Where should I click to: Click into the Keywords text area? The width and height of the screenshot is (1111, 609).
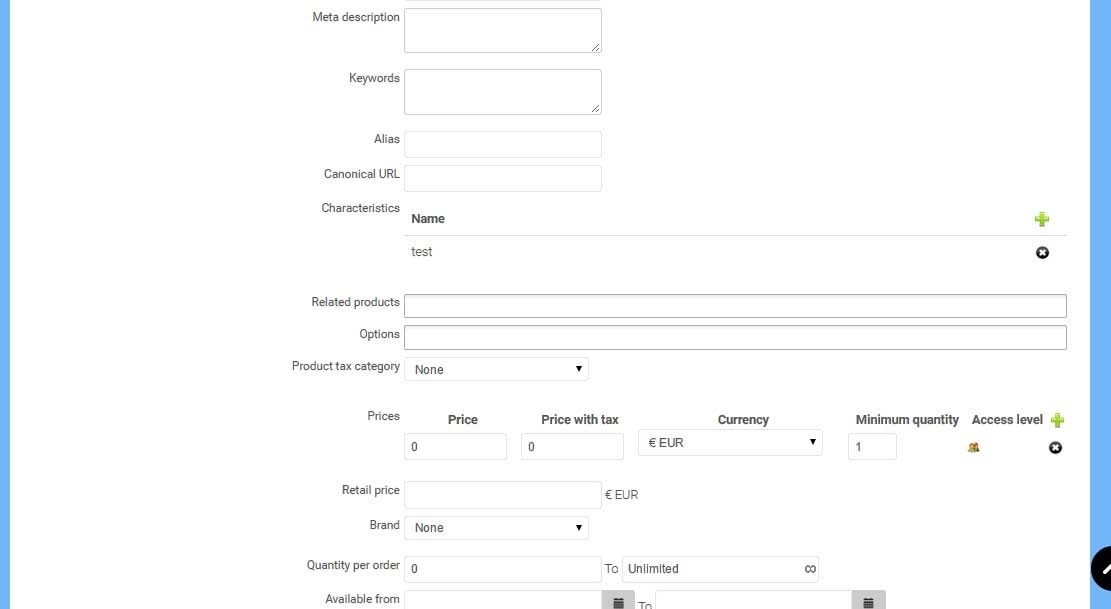(x=502, y=91)
